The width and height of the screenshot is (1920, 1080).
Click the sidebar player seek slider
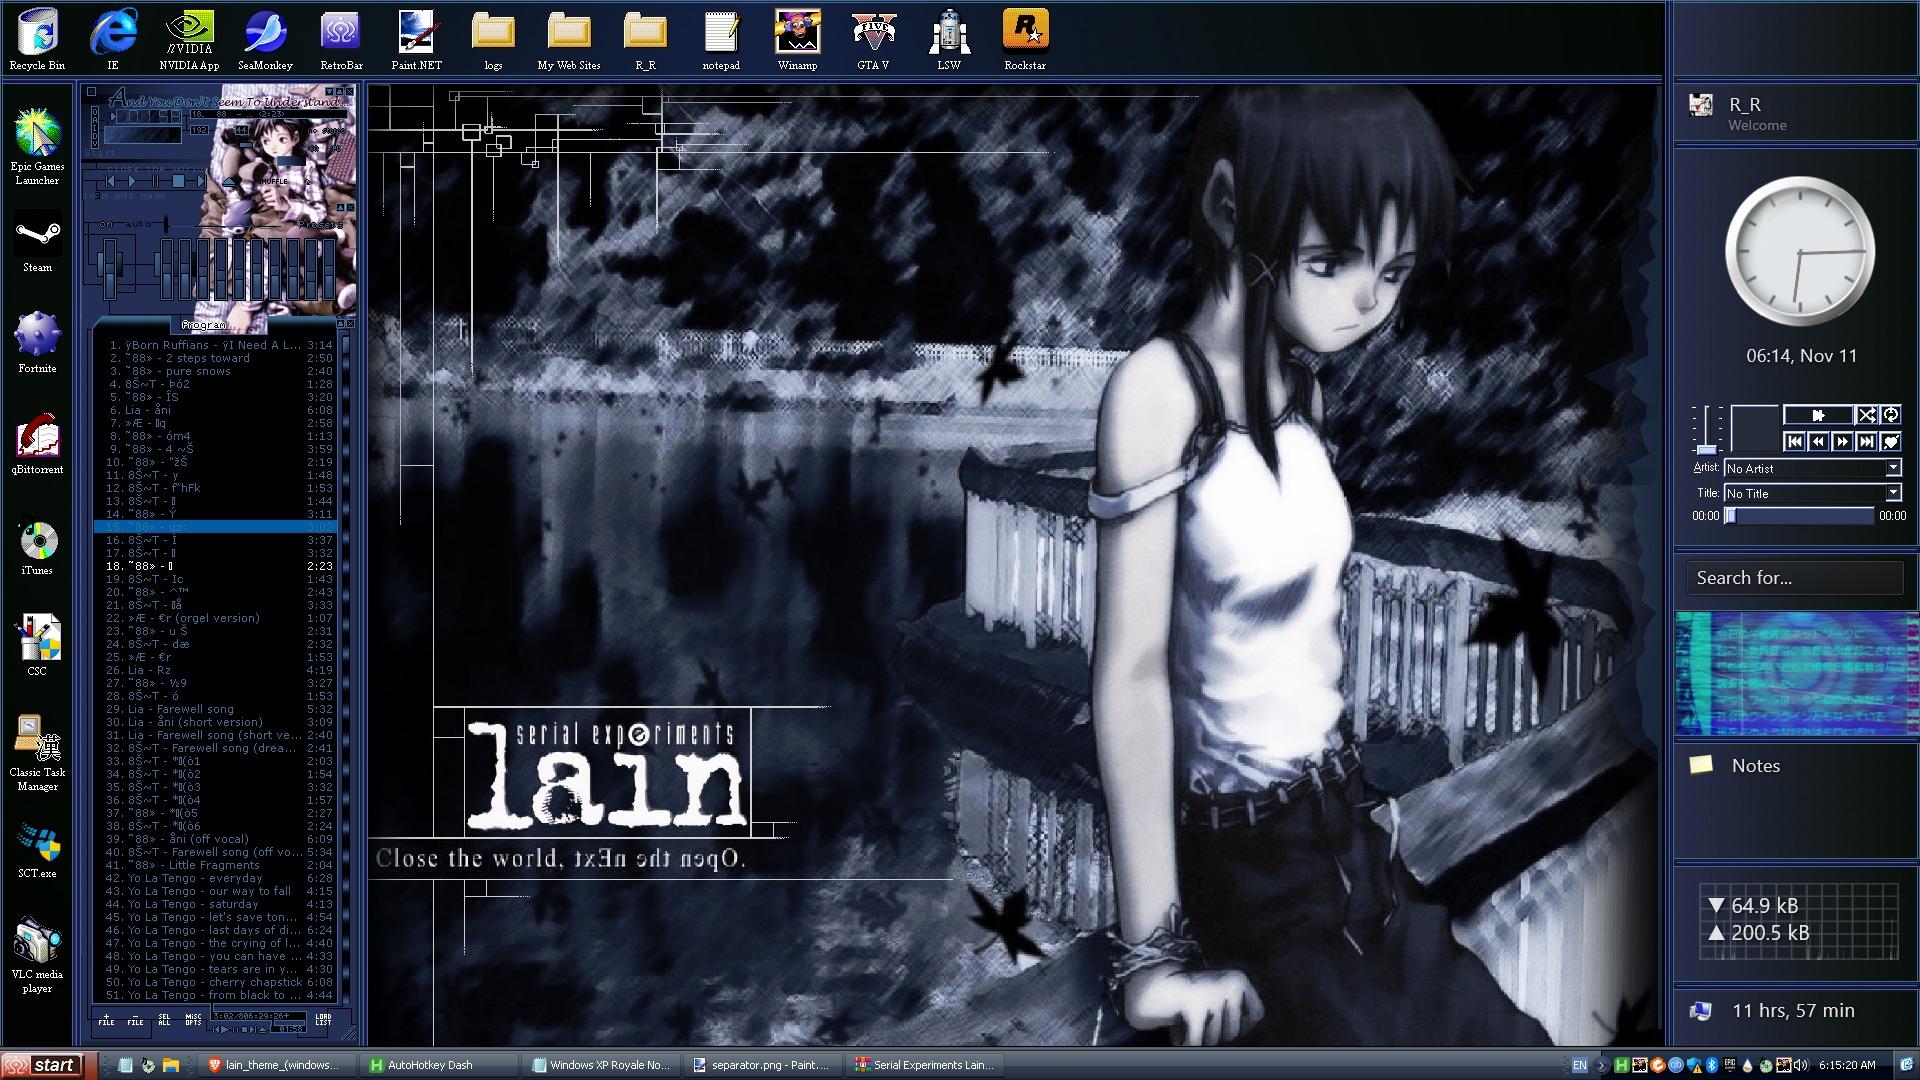(1800, 516)
